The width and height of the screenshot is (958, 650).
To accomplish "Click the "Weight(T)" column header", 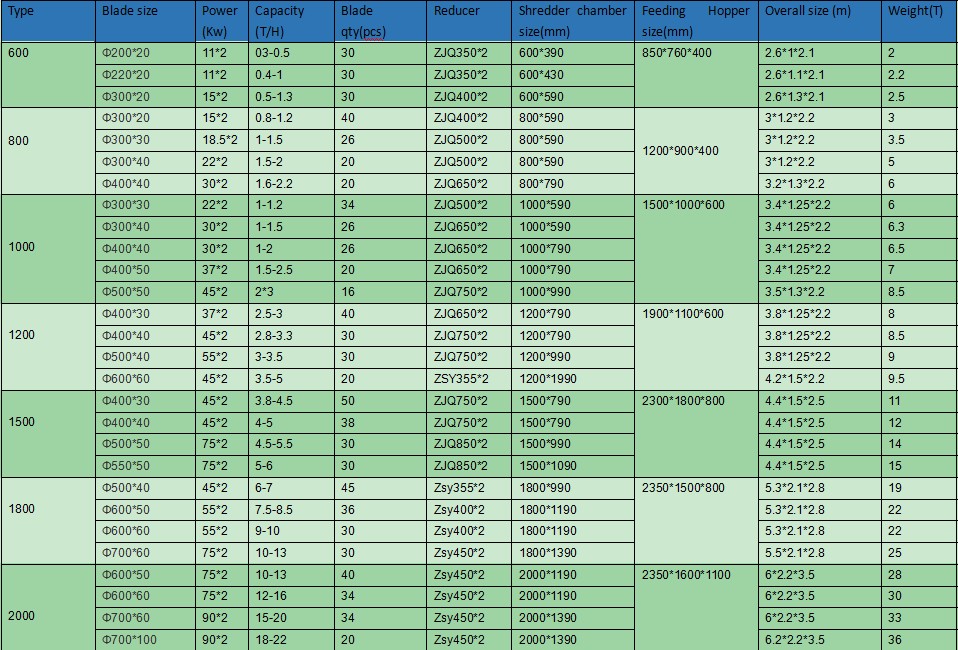I will pyautogui.click(x=920, y=21).
